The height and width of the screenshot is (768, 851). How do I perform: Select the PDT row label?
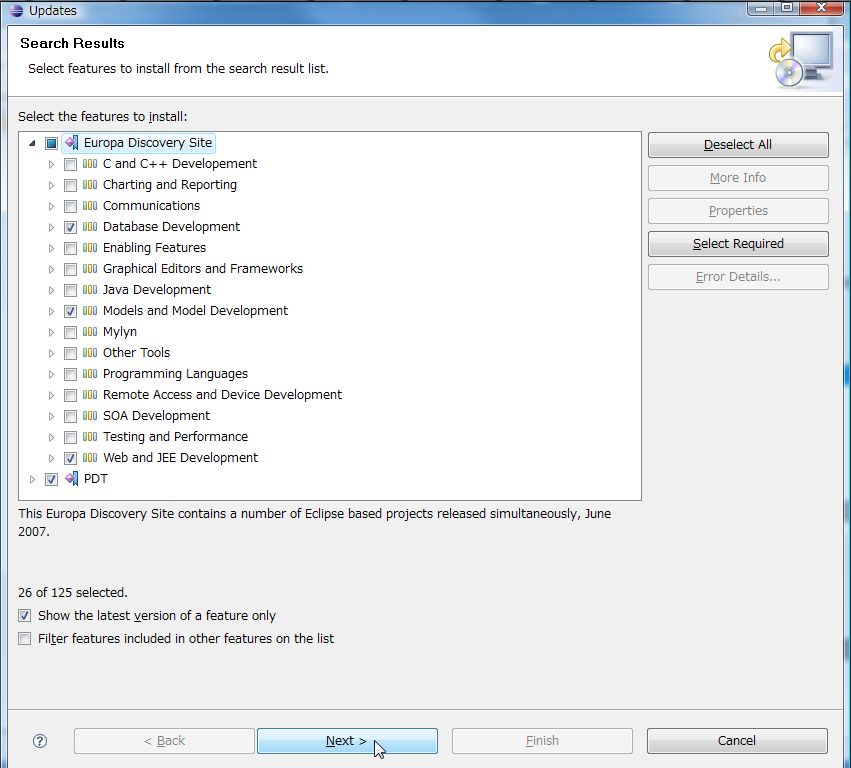click(96, 479)
